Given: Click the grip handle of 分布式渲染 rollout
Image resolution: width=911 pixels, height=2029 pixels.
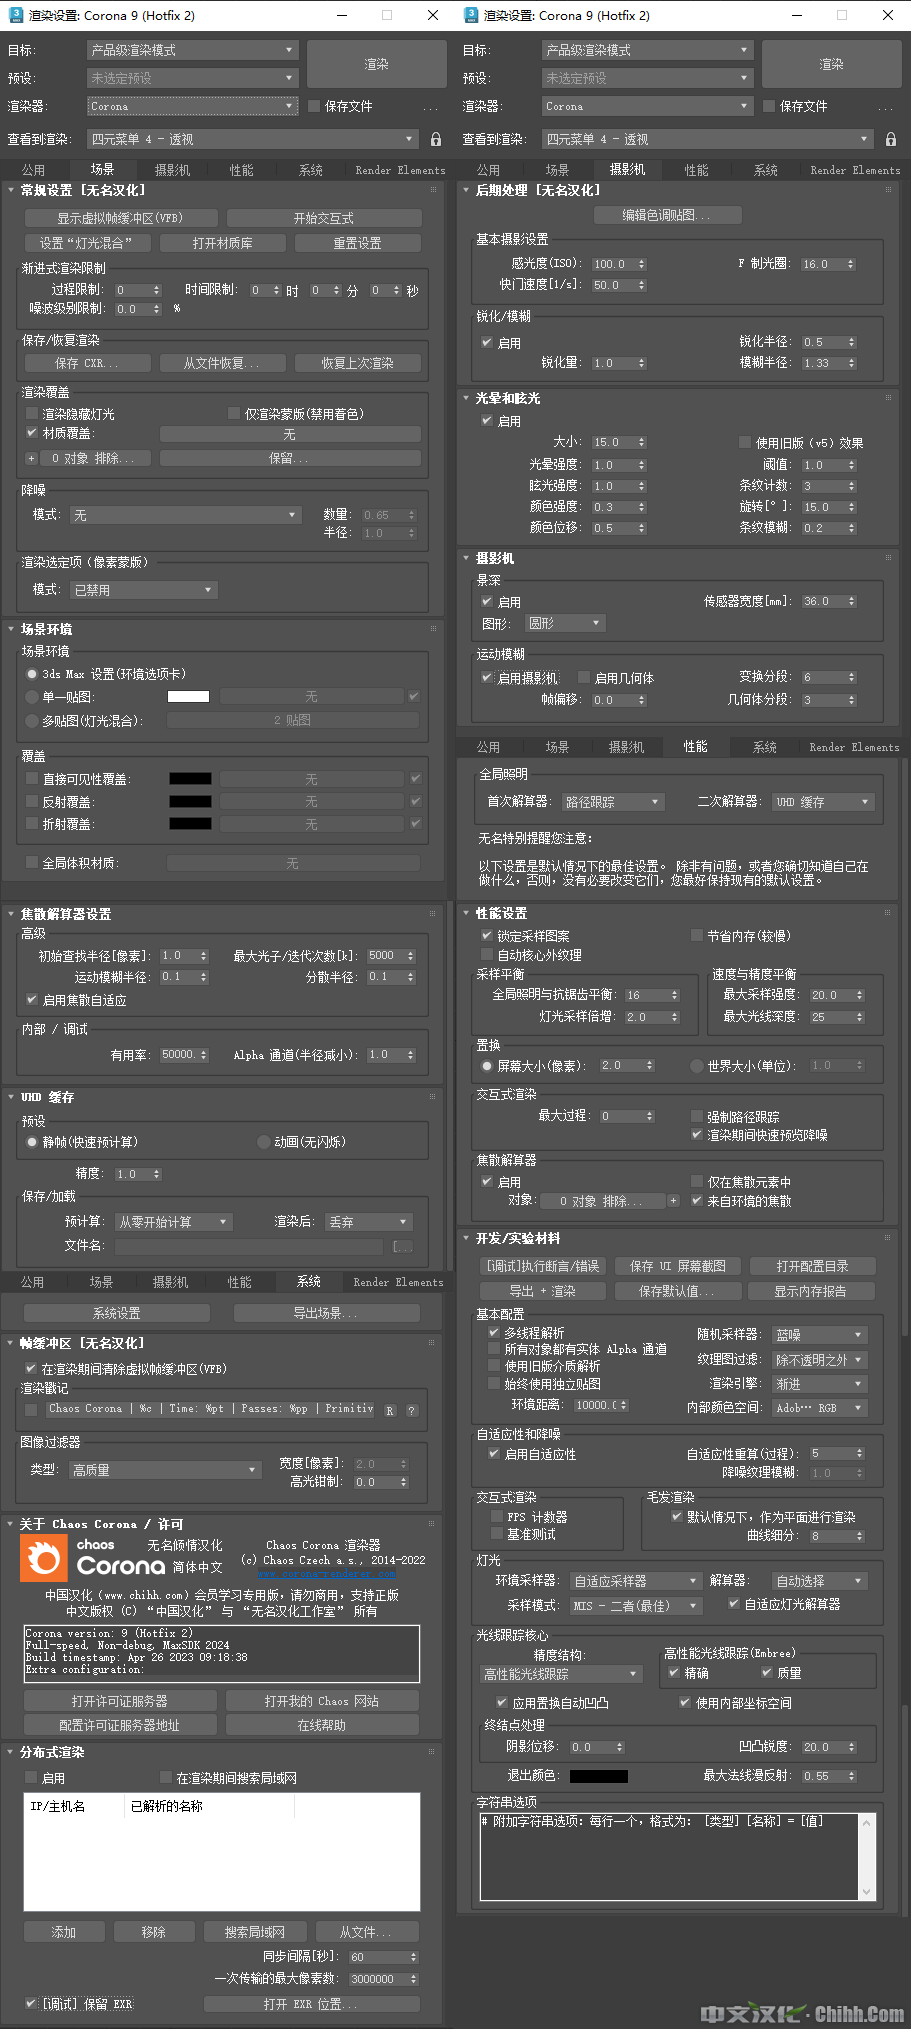Looking at the screenshot, I should tap(433, 1752).
